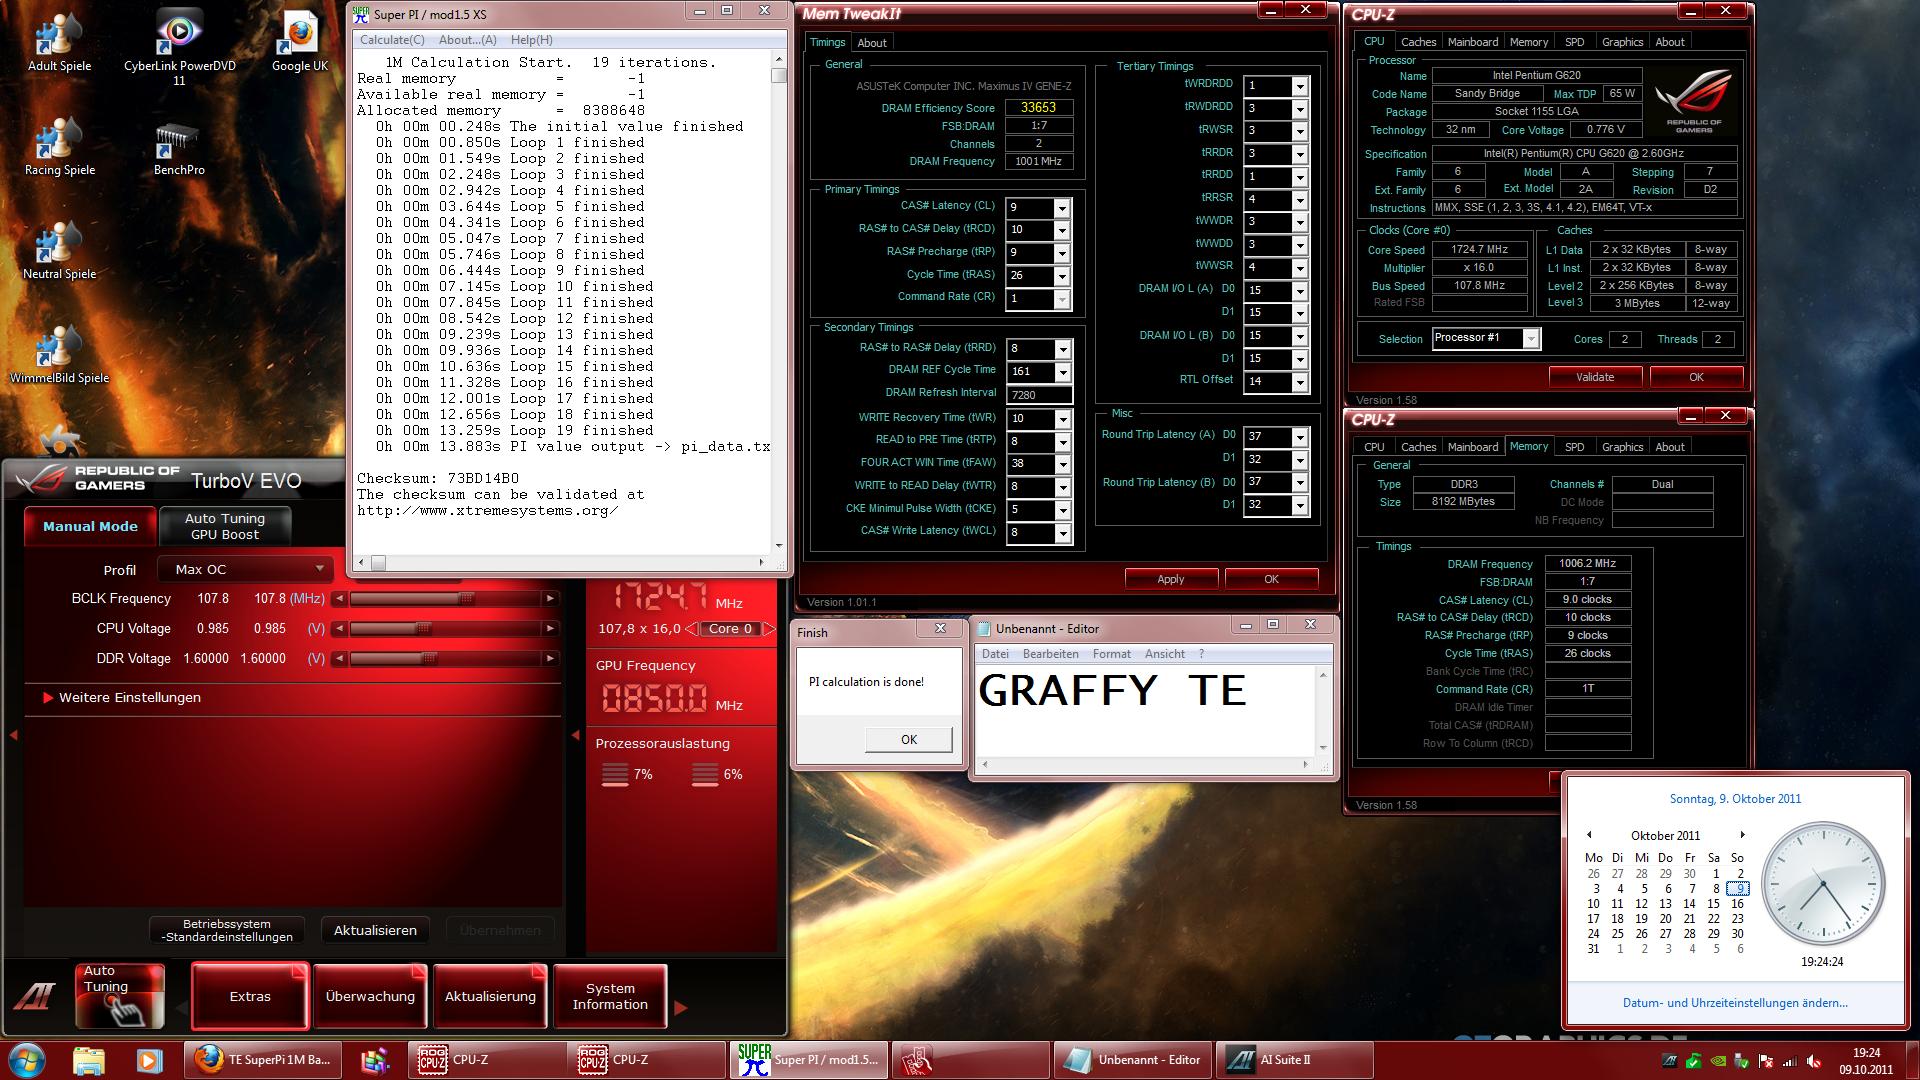Open the Windows Start menu orb
The image size is (1920, 1080).
point(27,1060)
